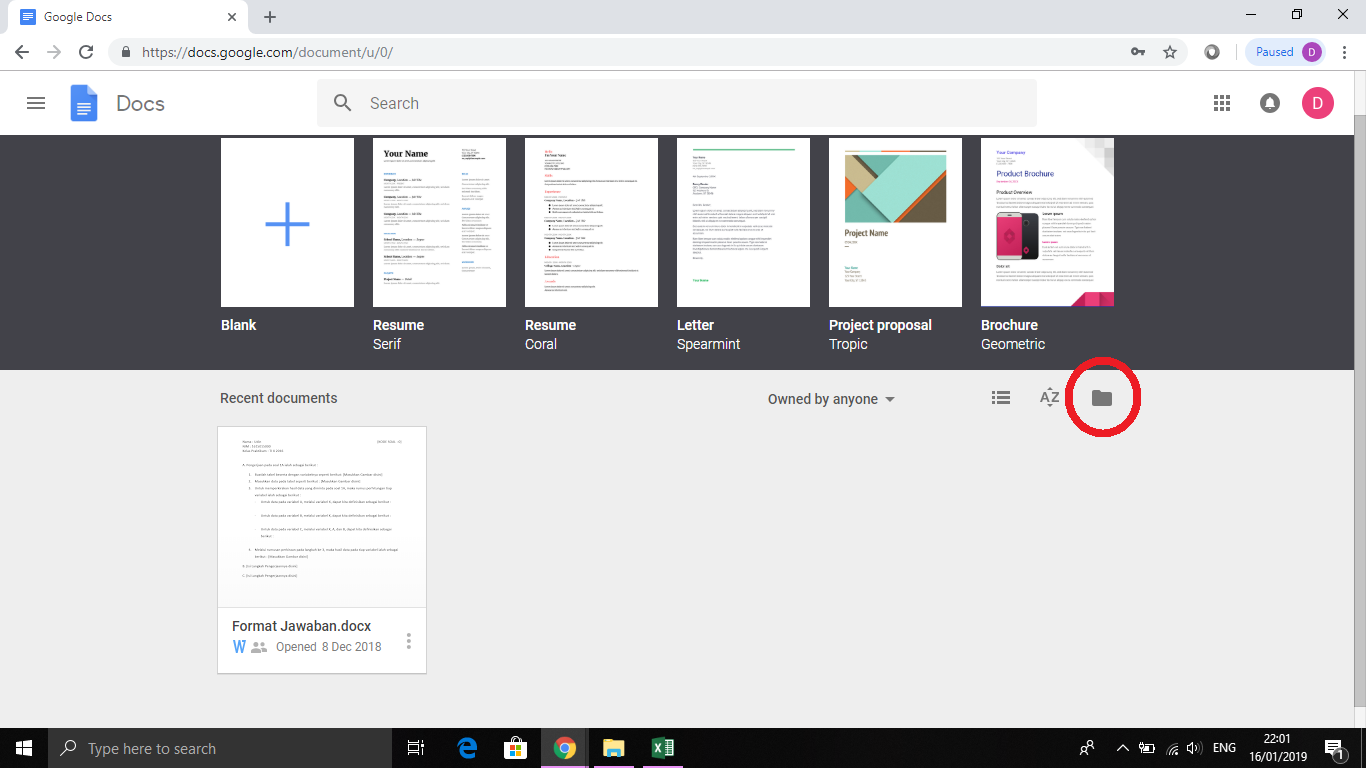Screen dimensions: 1366x768
Task: Open the Google account avatar D
Action: pyautogui.click(x=1318, y=103)
